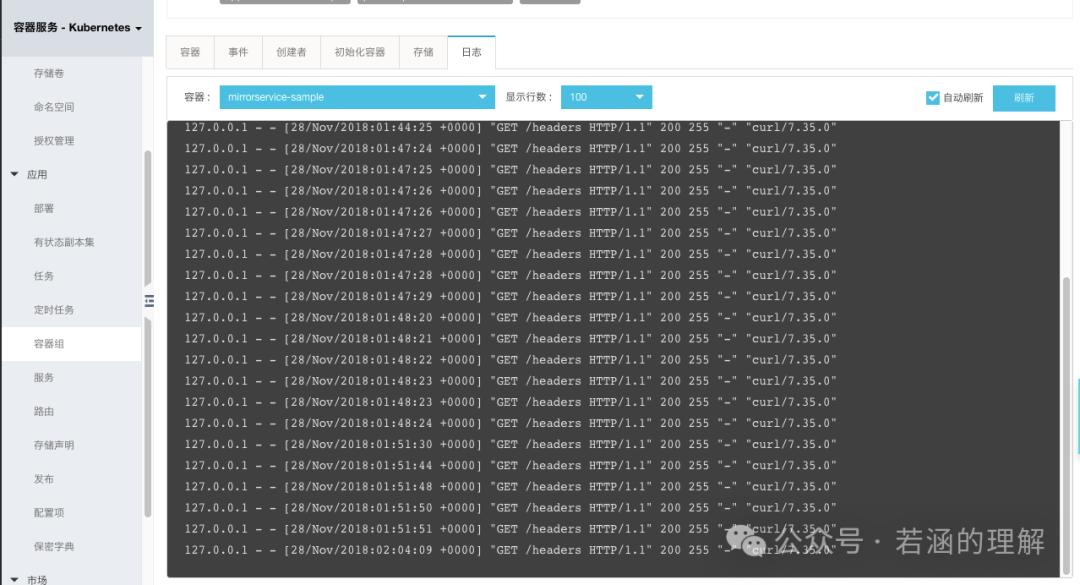
Task: Select the highlighted 容器组 sidebar entry
Action: pyautogui.click(x=48, y=343)
